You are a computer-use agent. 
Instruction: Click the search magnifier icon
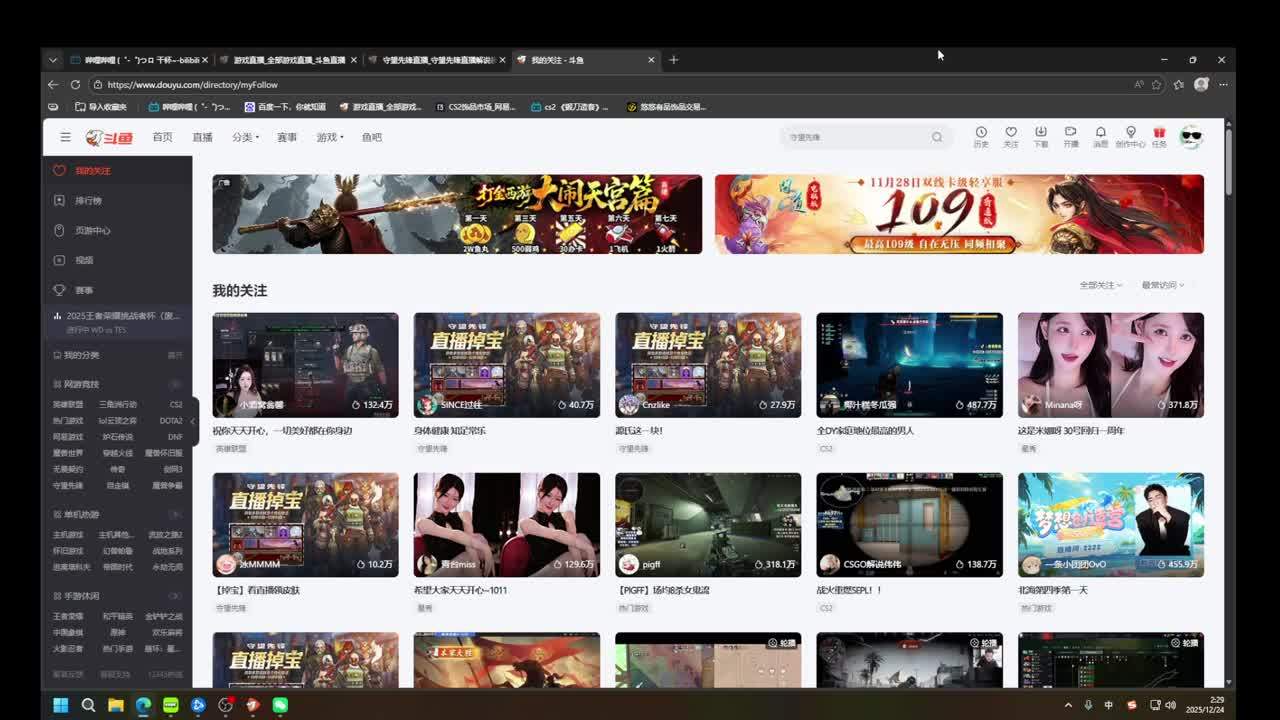937,137
